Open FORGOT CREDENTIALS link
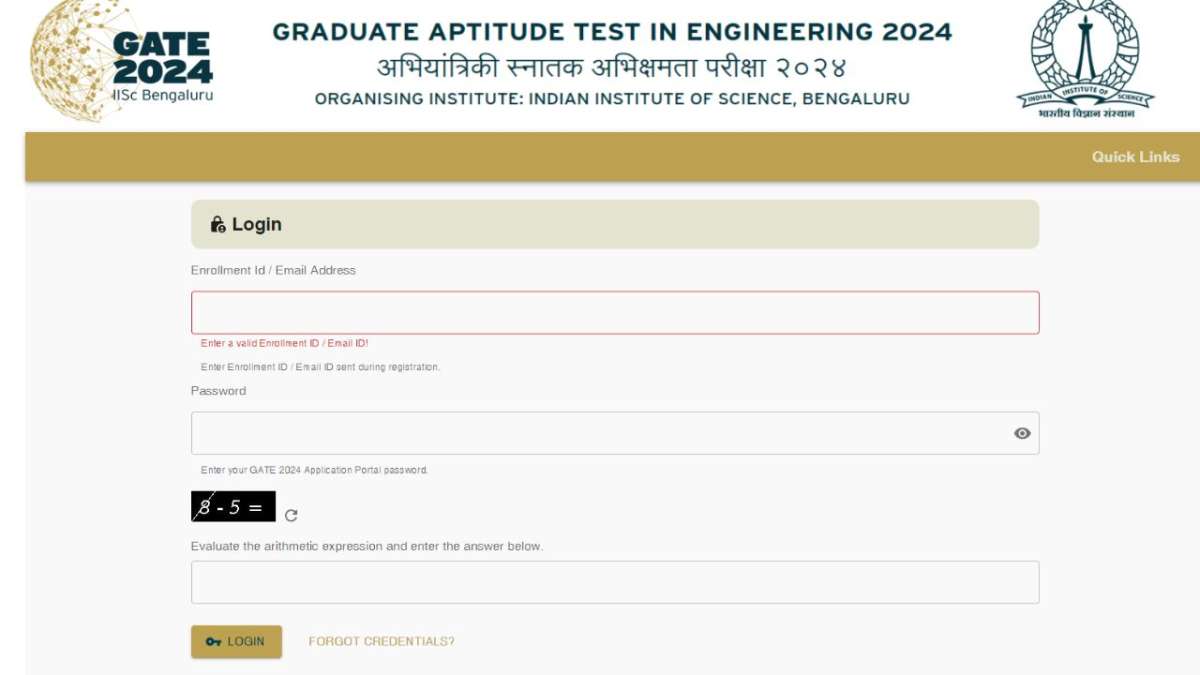This screenshot has width=1200, height=675. (382, 641)
